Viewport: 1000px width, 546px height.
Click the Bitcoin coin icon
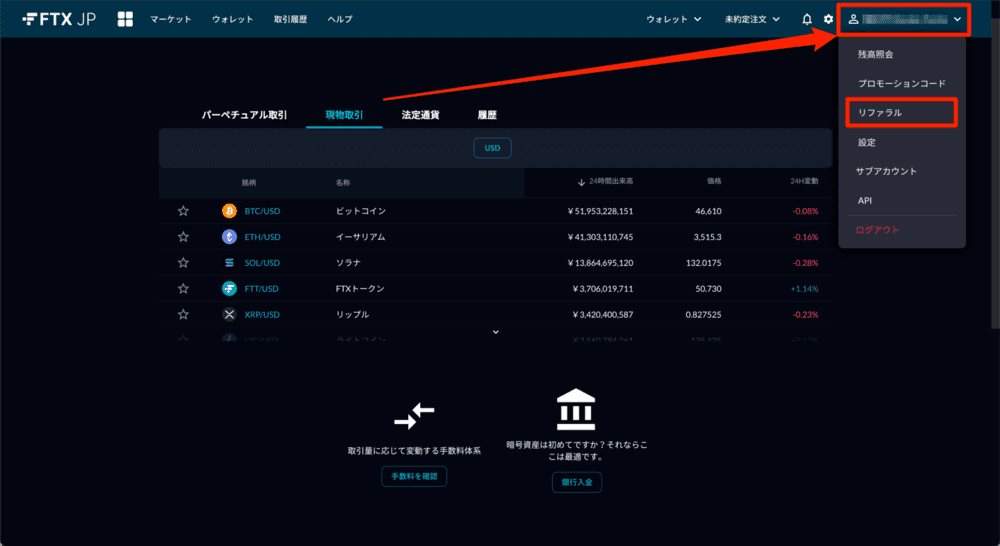tap(229, 210)
